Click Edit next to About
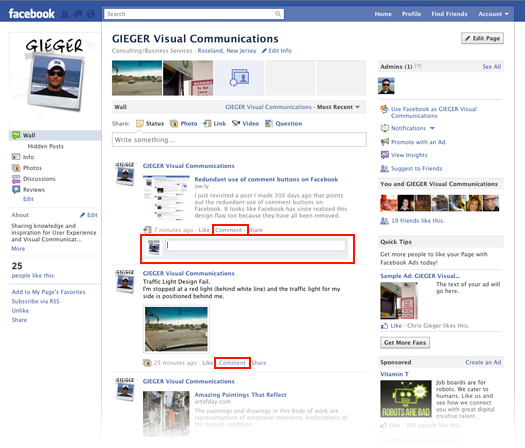This screenshot has width=525, height=448. point(89,215)
